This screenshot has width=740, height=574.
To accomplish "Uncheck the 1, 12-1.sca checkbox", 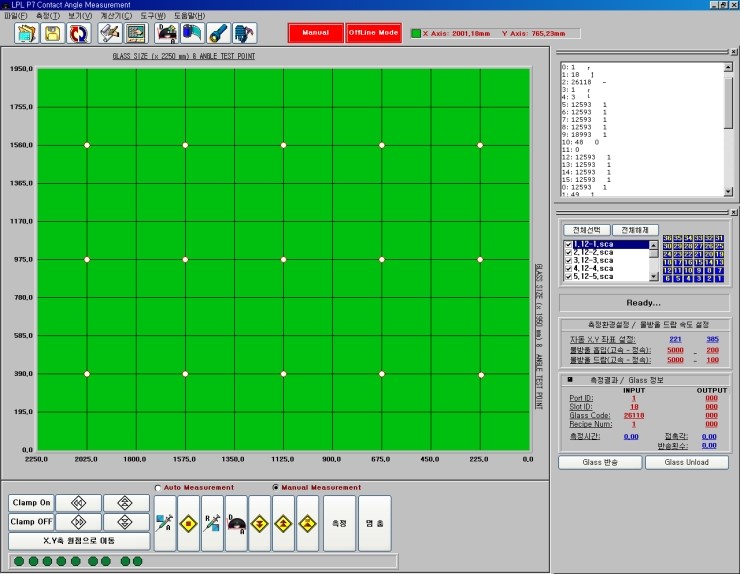I will point(568,245).
